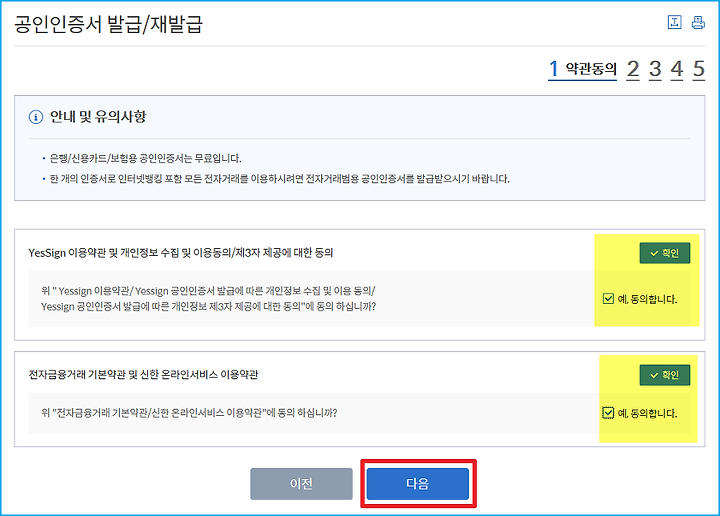Viewport: 720px width, 516px height.
Task: Select step 5 in progress indicator
Action: 699,69
